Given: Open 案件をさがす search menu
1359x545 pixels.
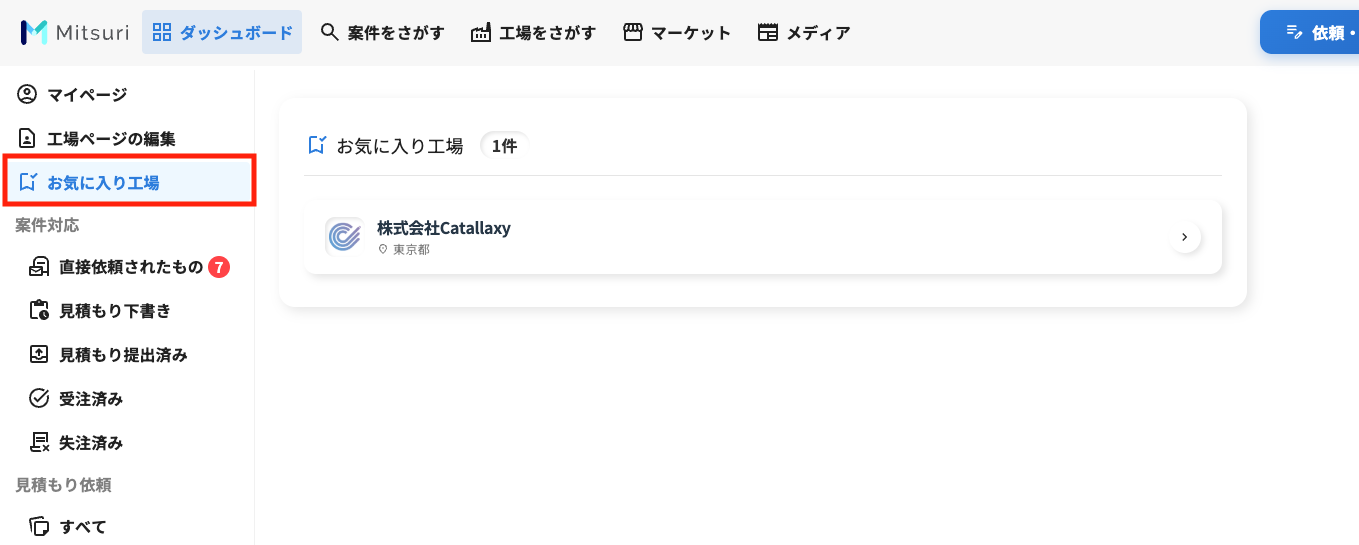Looking at the screenshot, I should [382, 32].
